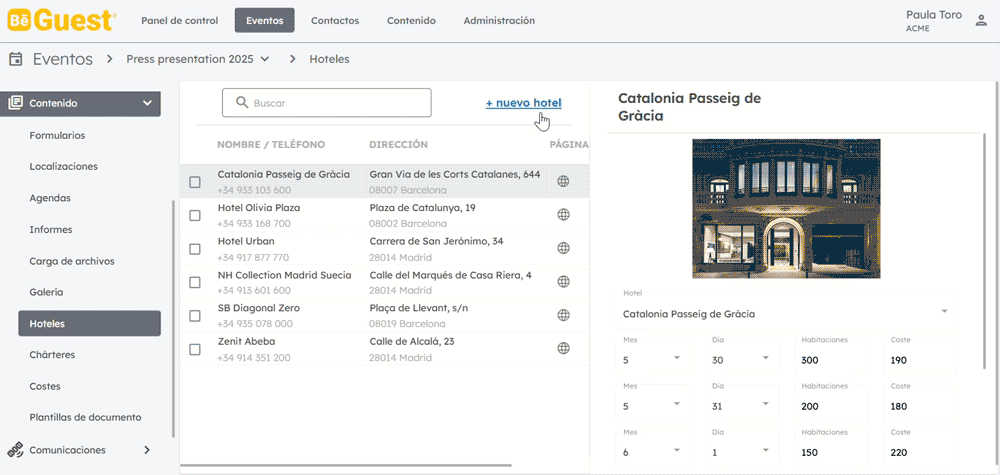Click the Comunicaciones satellite icon
Screen dimensions: 1000x475
pos(15,449)
